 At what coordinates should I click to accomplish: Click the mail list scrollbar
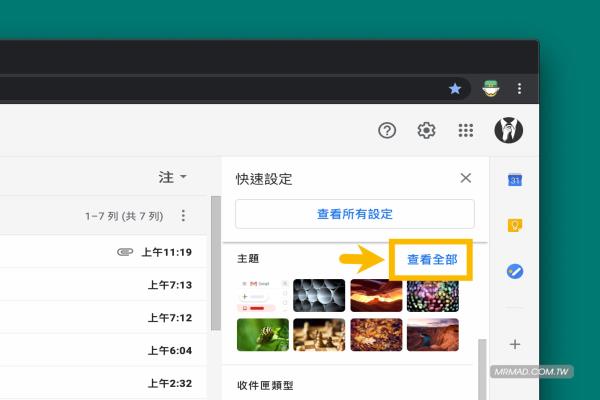point(216,263)
